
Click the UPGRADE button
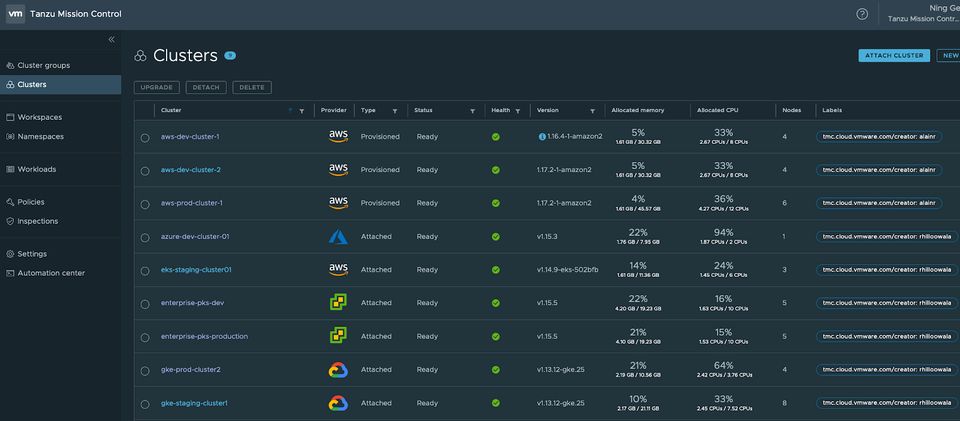pos(157,88)
